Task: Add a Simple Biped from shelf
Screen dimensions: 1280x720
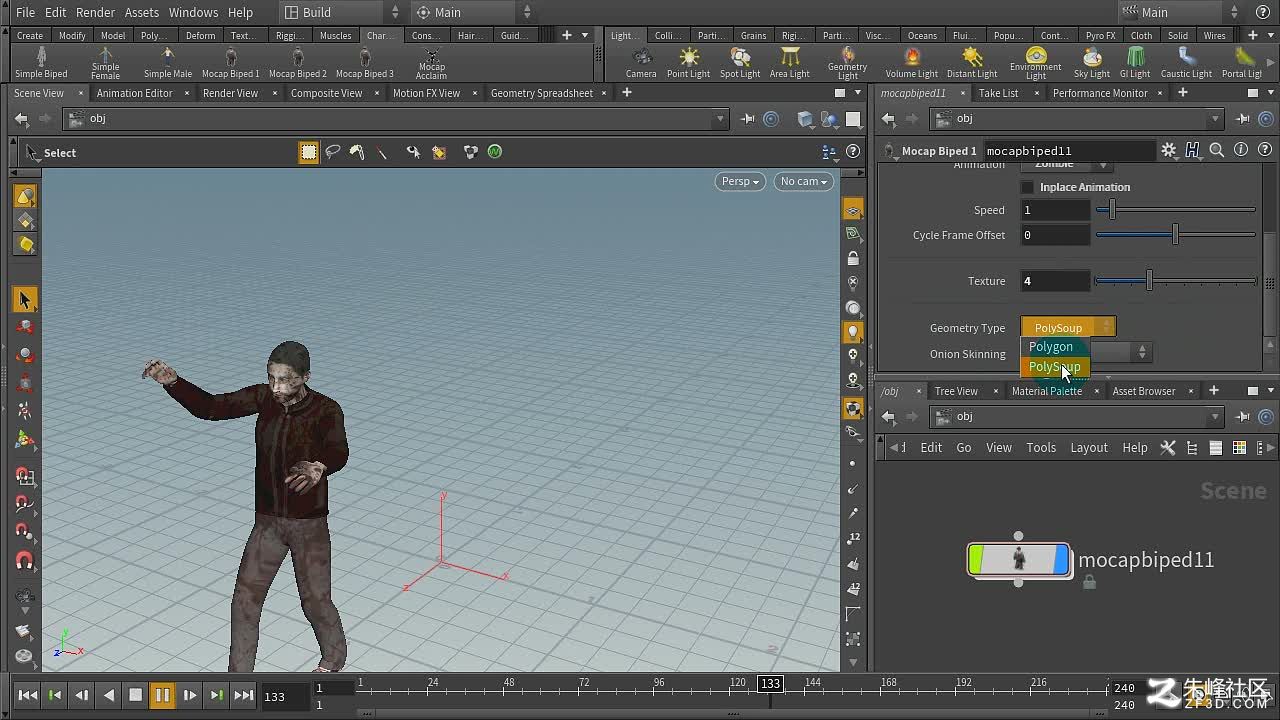Action: 41,62
